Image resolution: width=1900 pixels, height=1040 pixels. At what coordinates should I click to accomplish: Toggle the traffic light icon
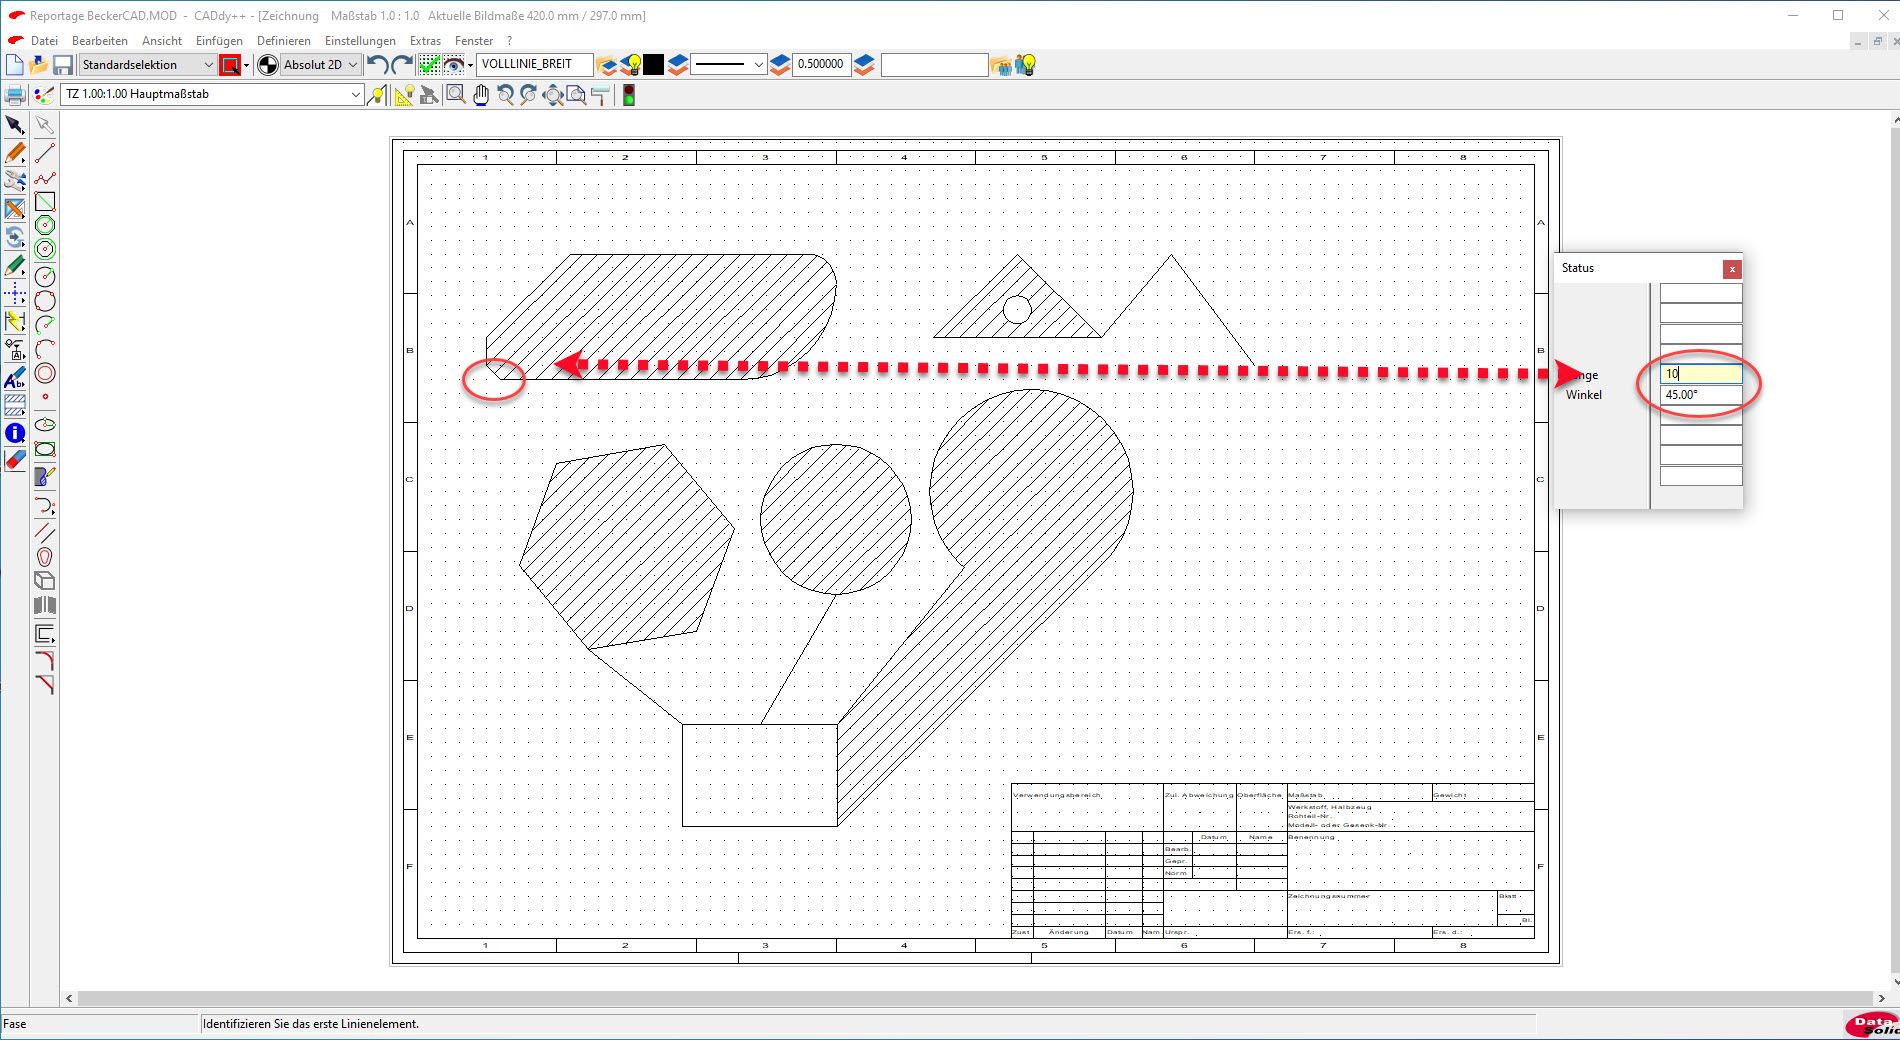tap(628, 95)
